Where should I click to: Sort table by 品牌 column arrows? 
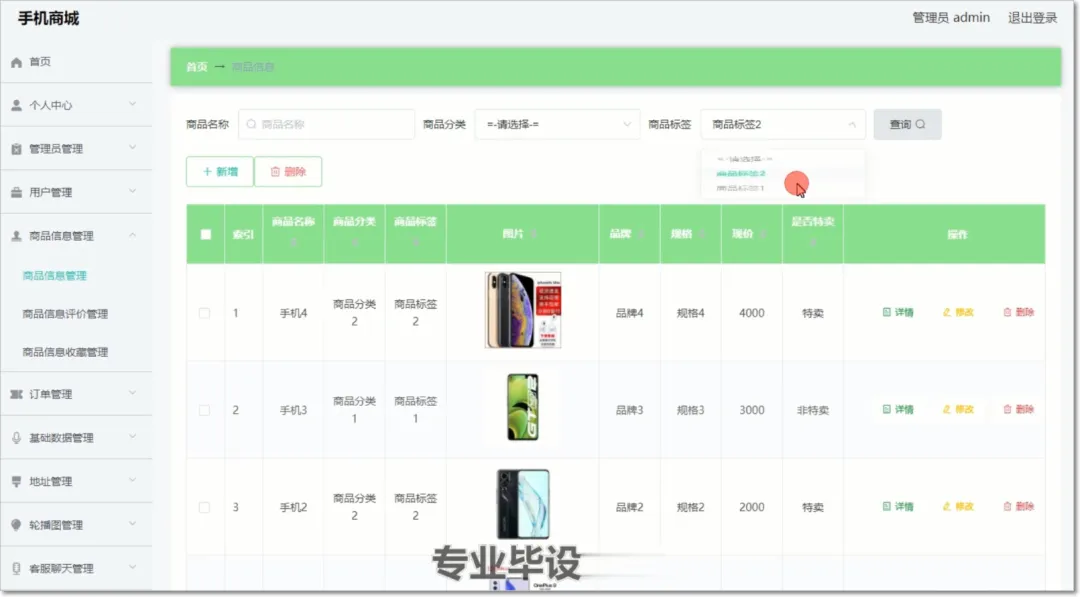click(641, 234)
